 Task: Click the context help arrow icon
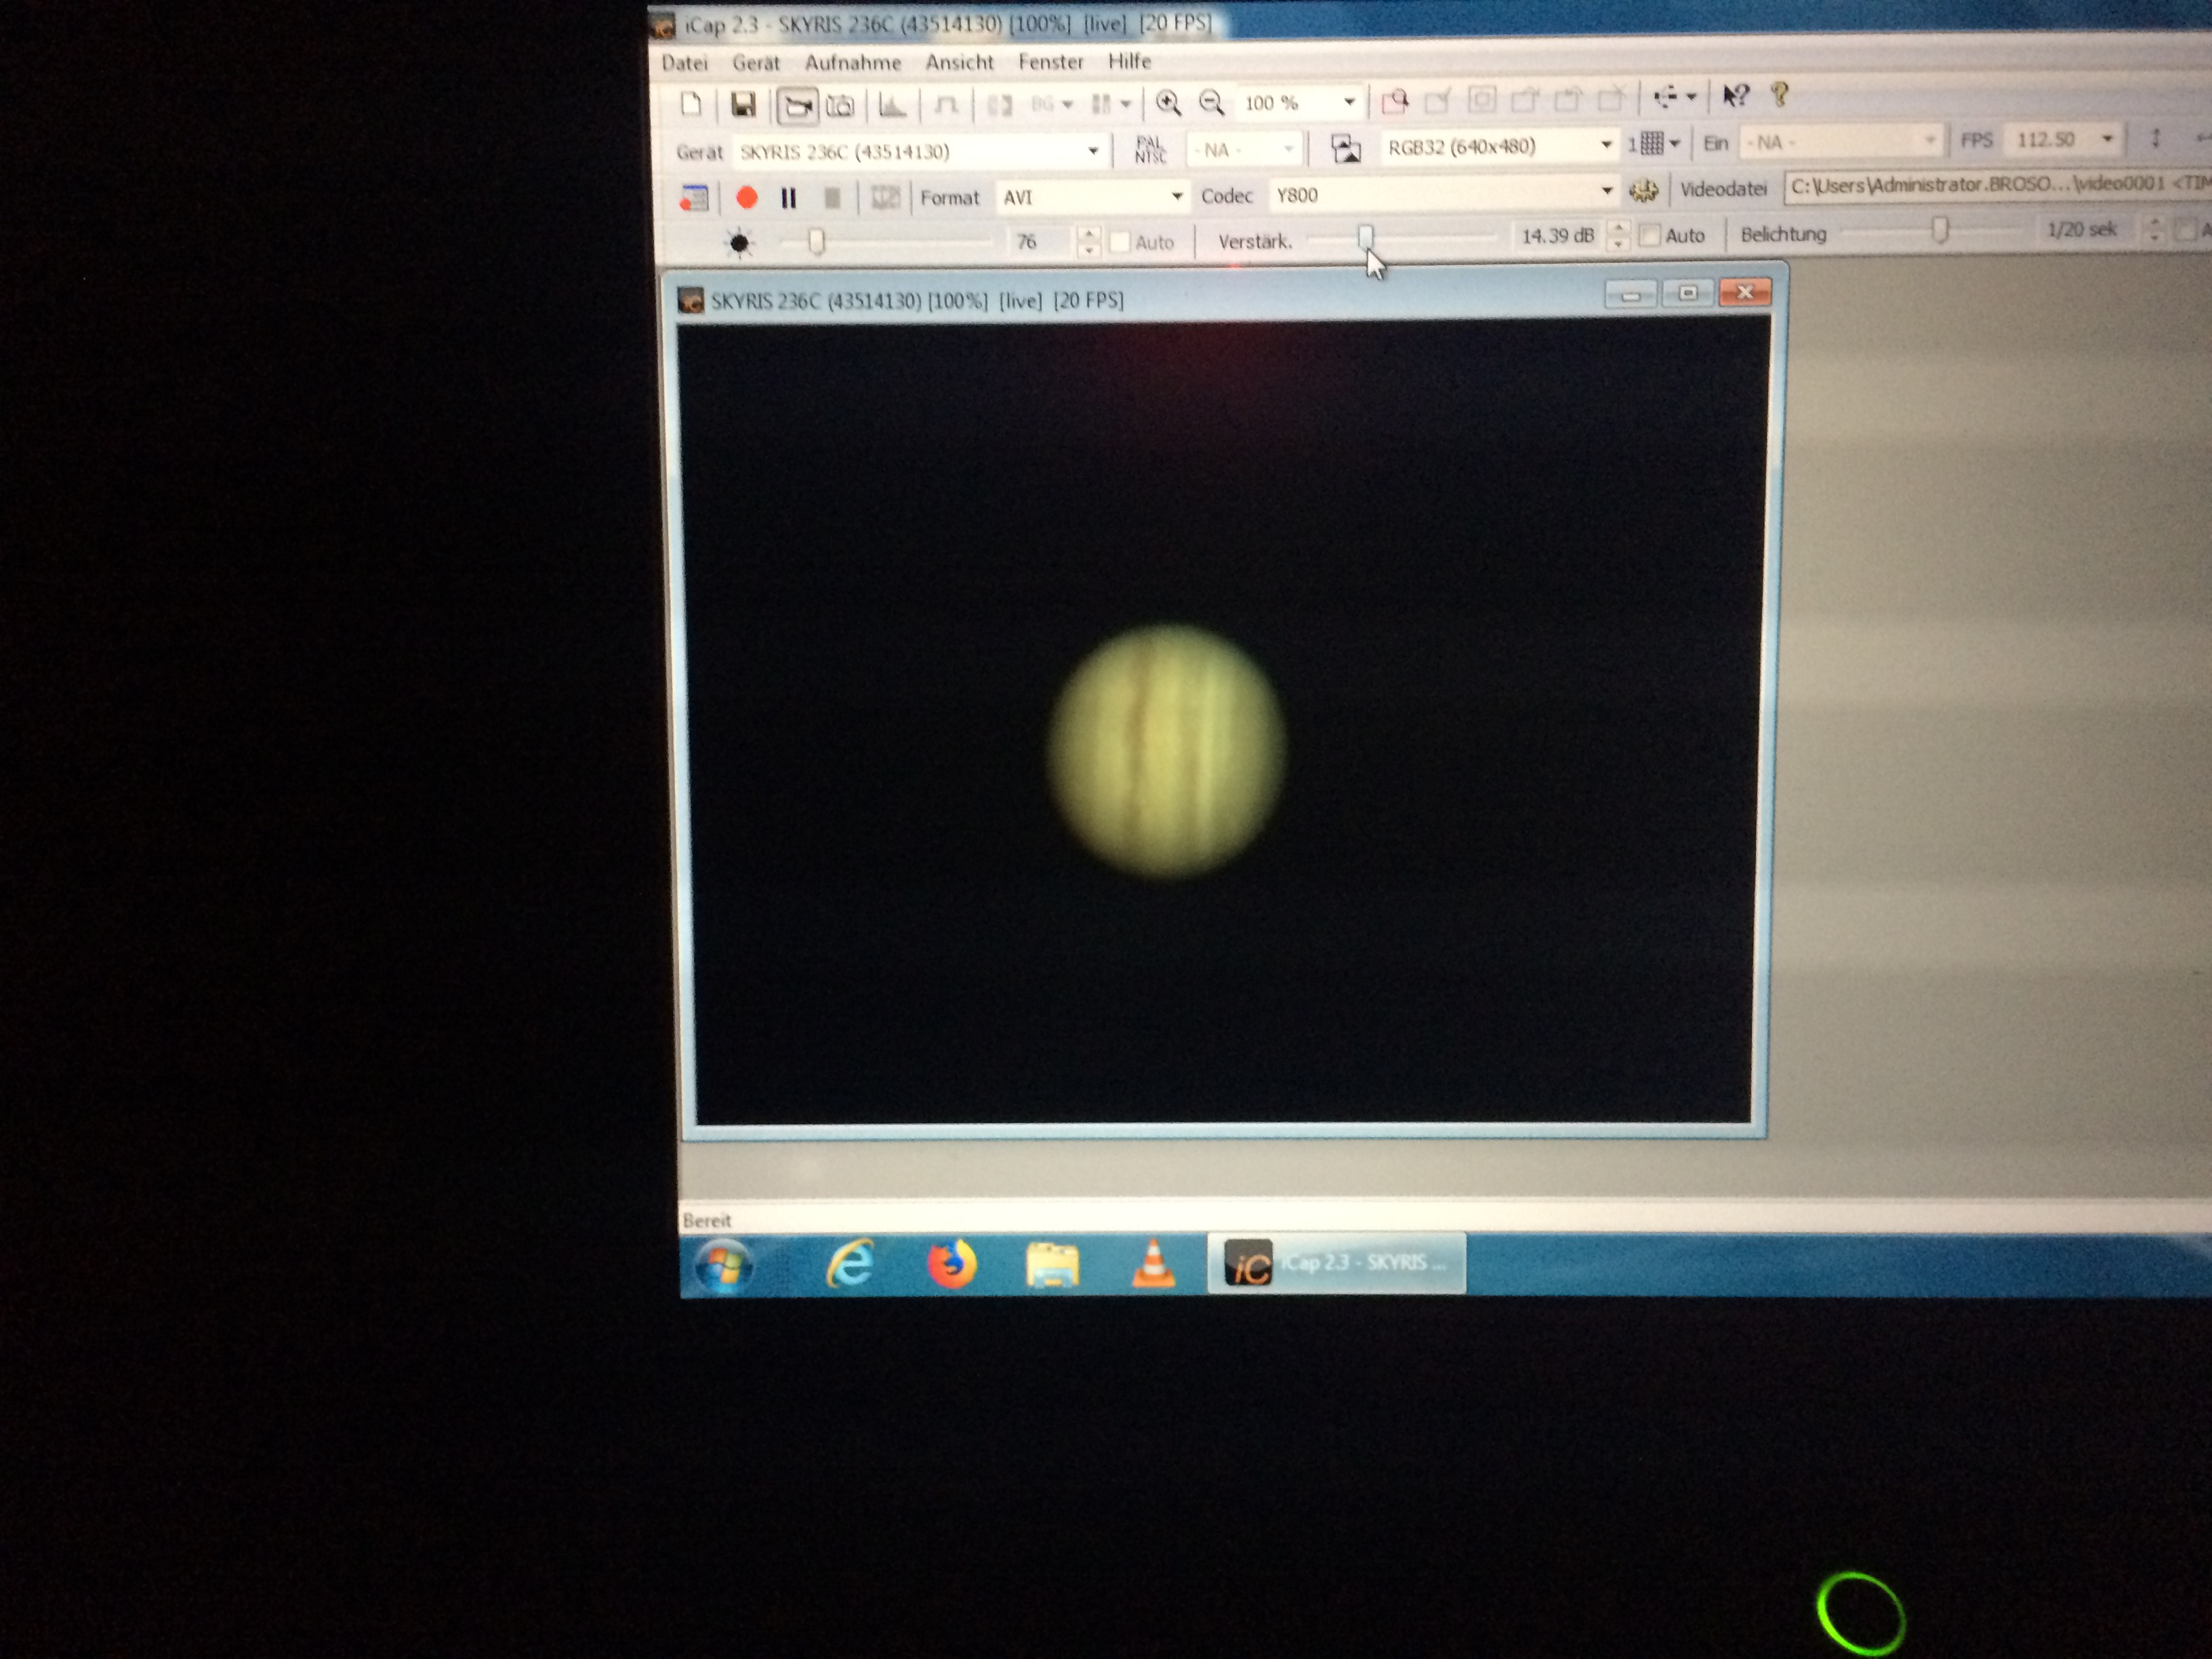tap(1735, 96)
